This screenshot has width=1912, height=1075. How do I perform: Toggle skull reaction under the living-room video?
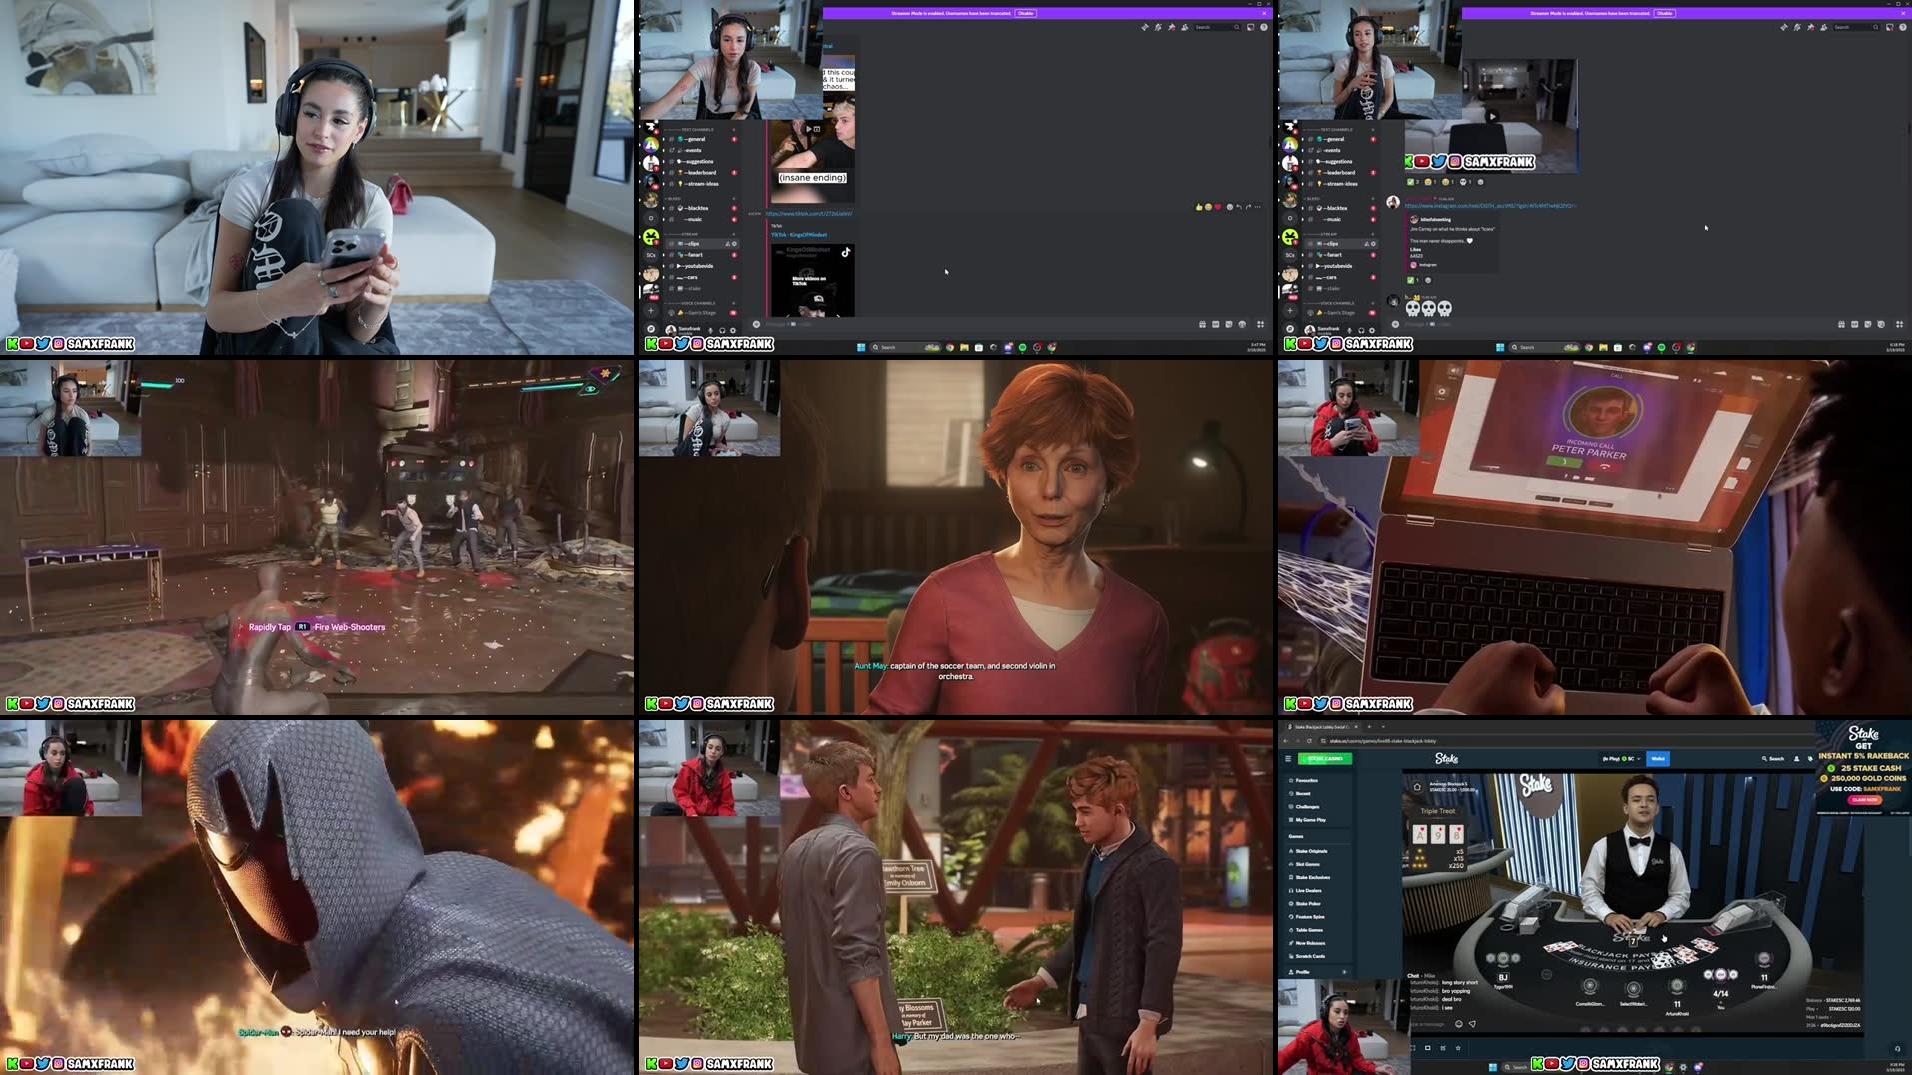(x=1465, y=182)
